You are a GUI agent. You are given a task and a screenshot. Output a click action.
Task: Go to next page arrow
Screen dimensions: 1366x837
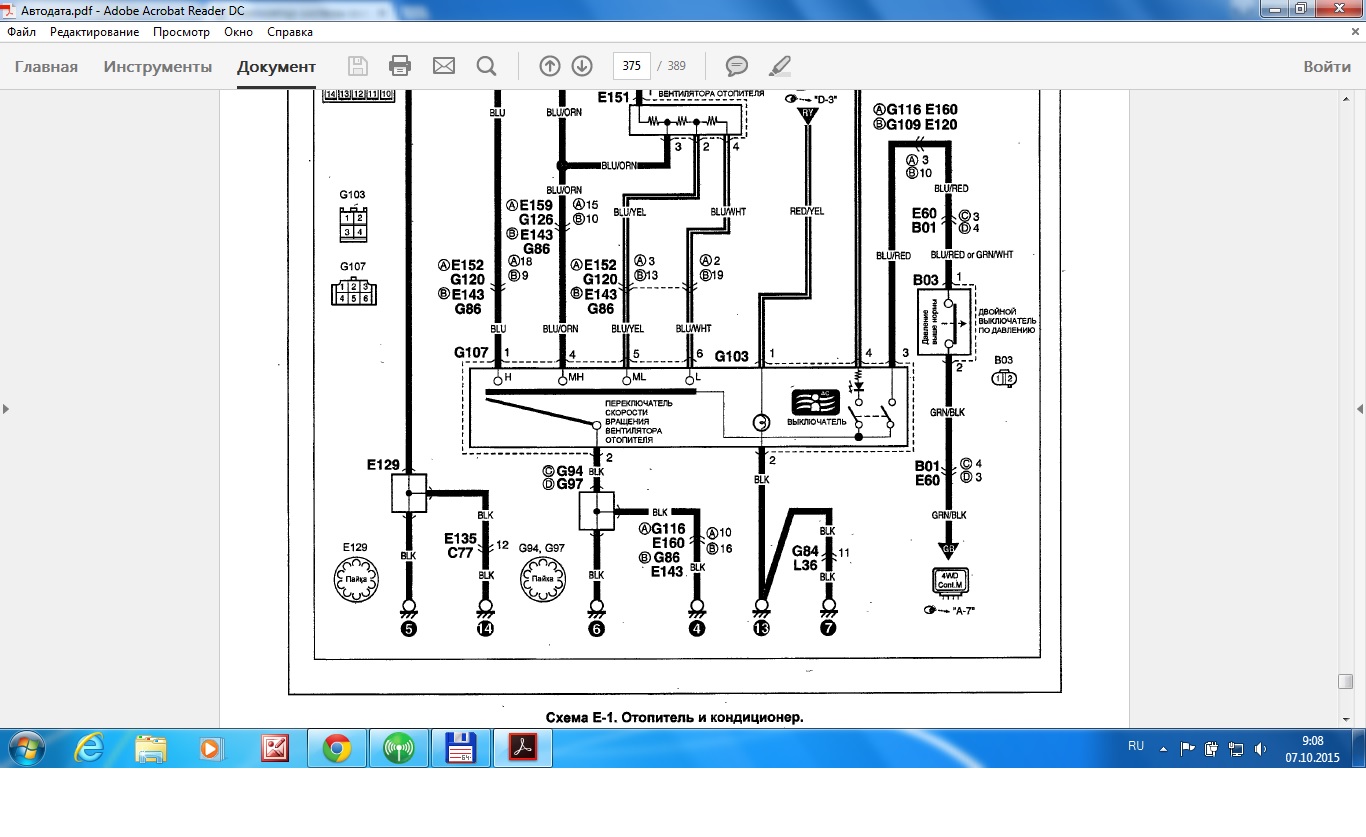pos(582,66)
